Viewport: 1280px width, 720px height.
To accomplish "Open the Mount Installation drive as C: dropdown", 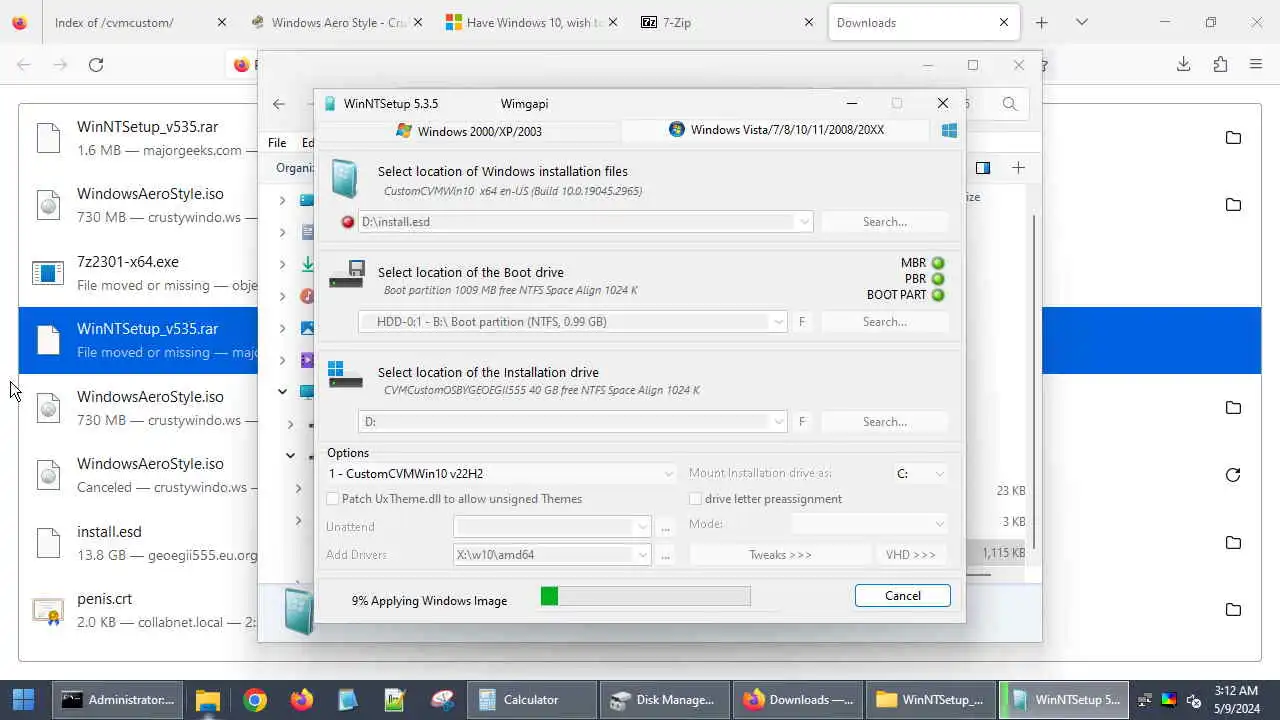I will tap(939, 474).
